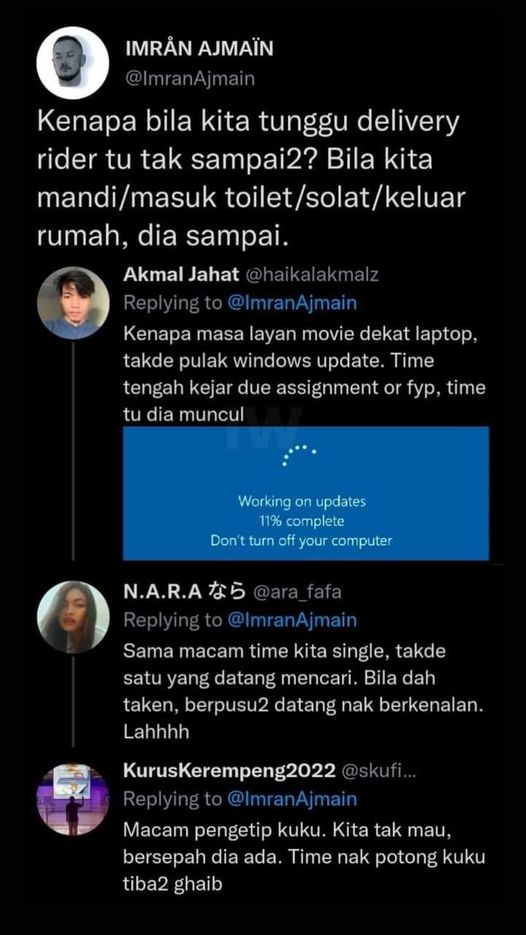Image resolution: width=526 pixels, height=935 pixels.
Task: Open N.A.R.A's reply about being single
Action: pyautogui.click(x=302, y=692)
